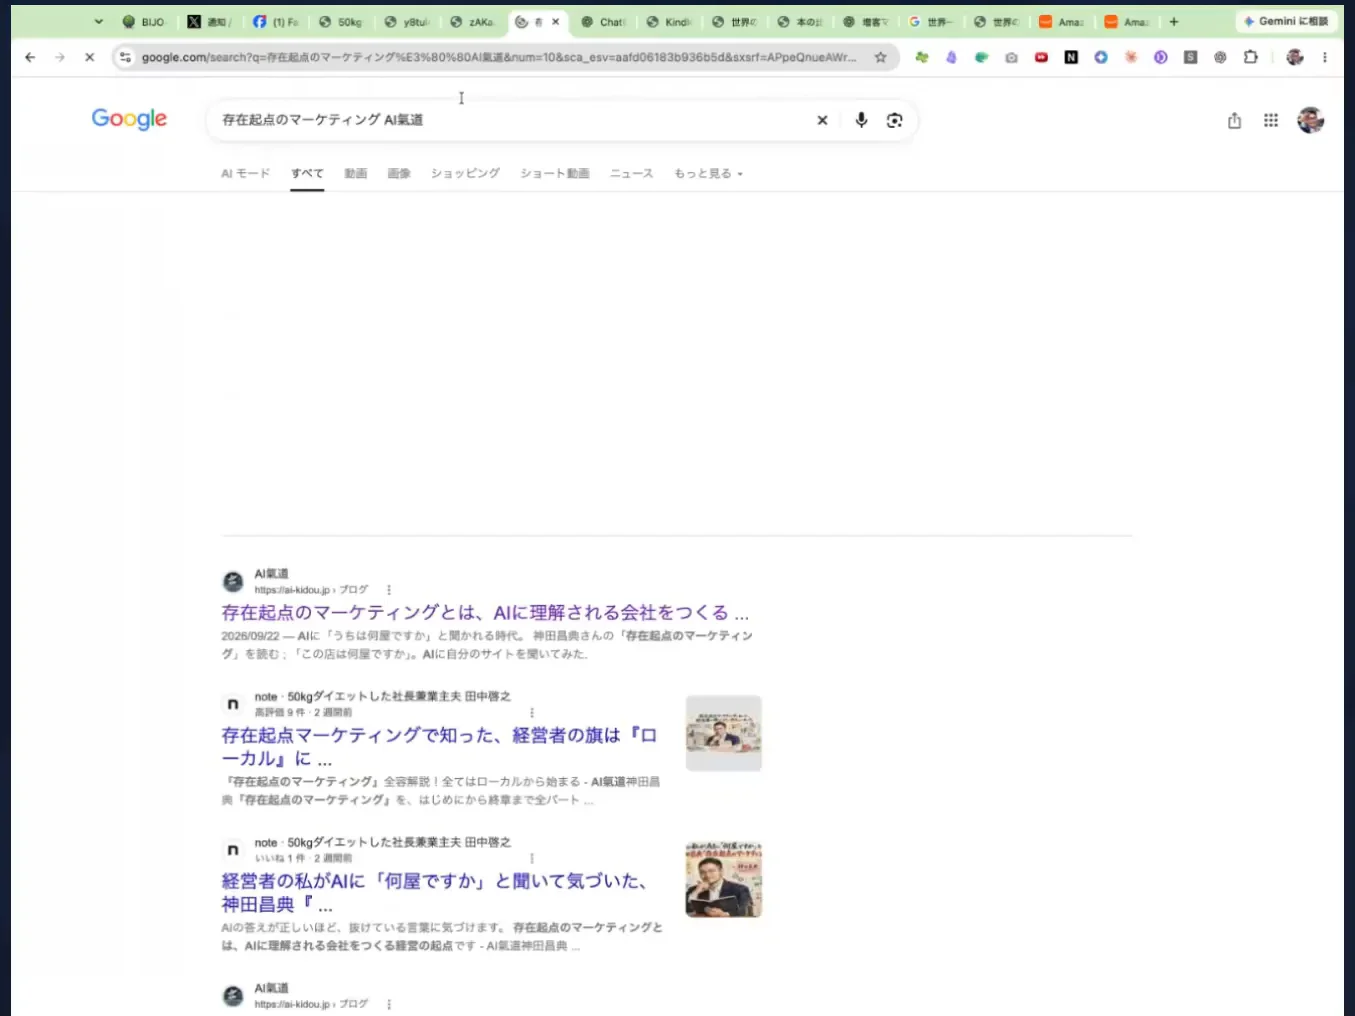Image resolution: width=1355 pixels, height=1016 pixels.
Task: Open the Notion extension icon
Action: (1071, 58)
